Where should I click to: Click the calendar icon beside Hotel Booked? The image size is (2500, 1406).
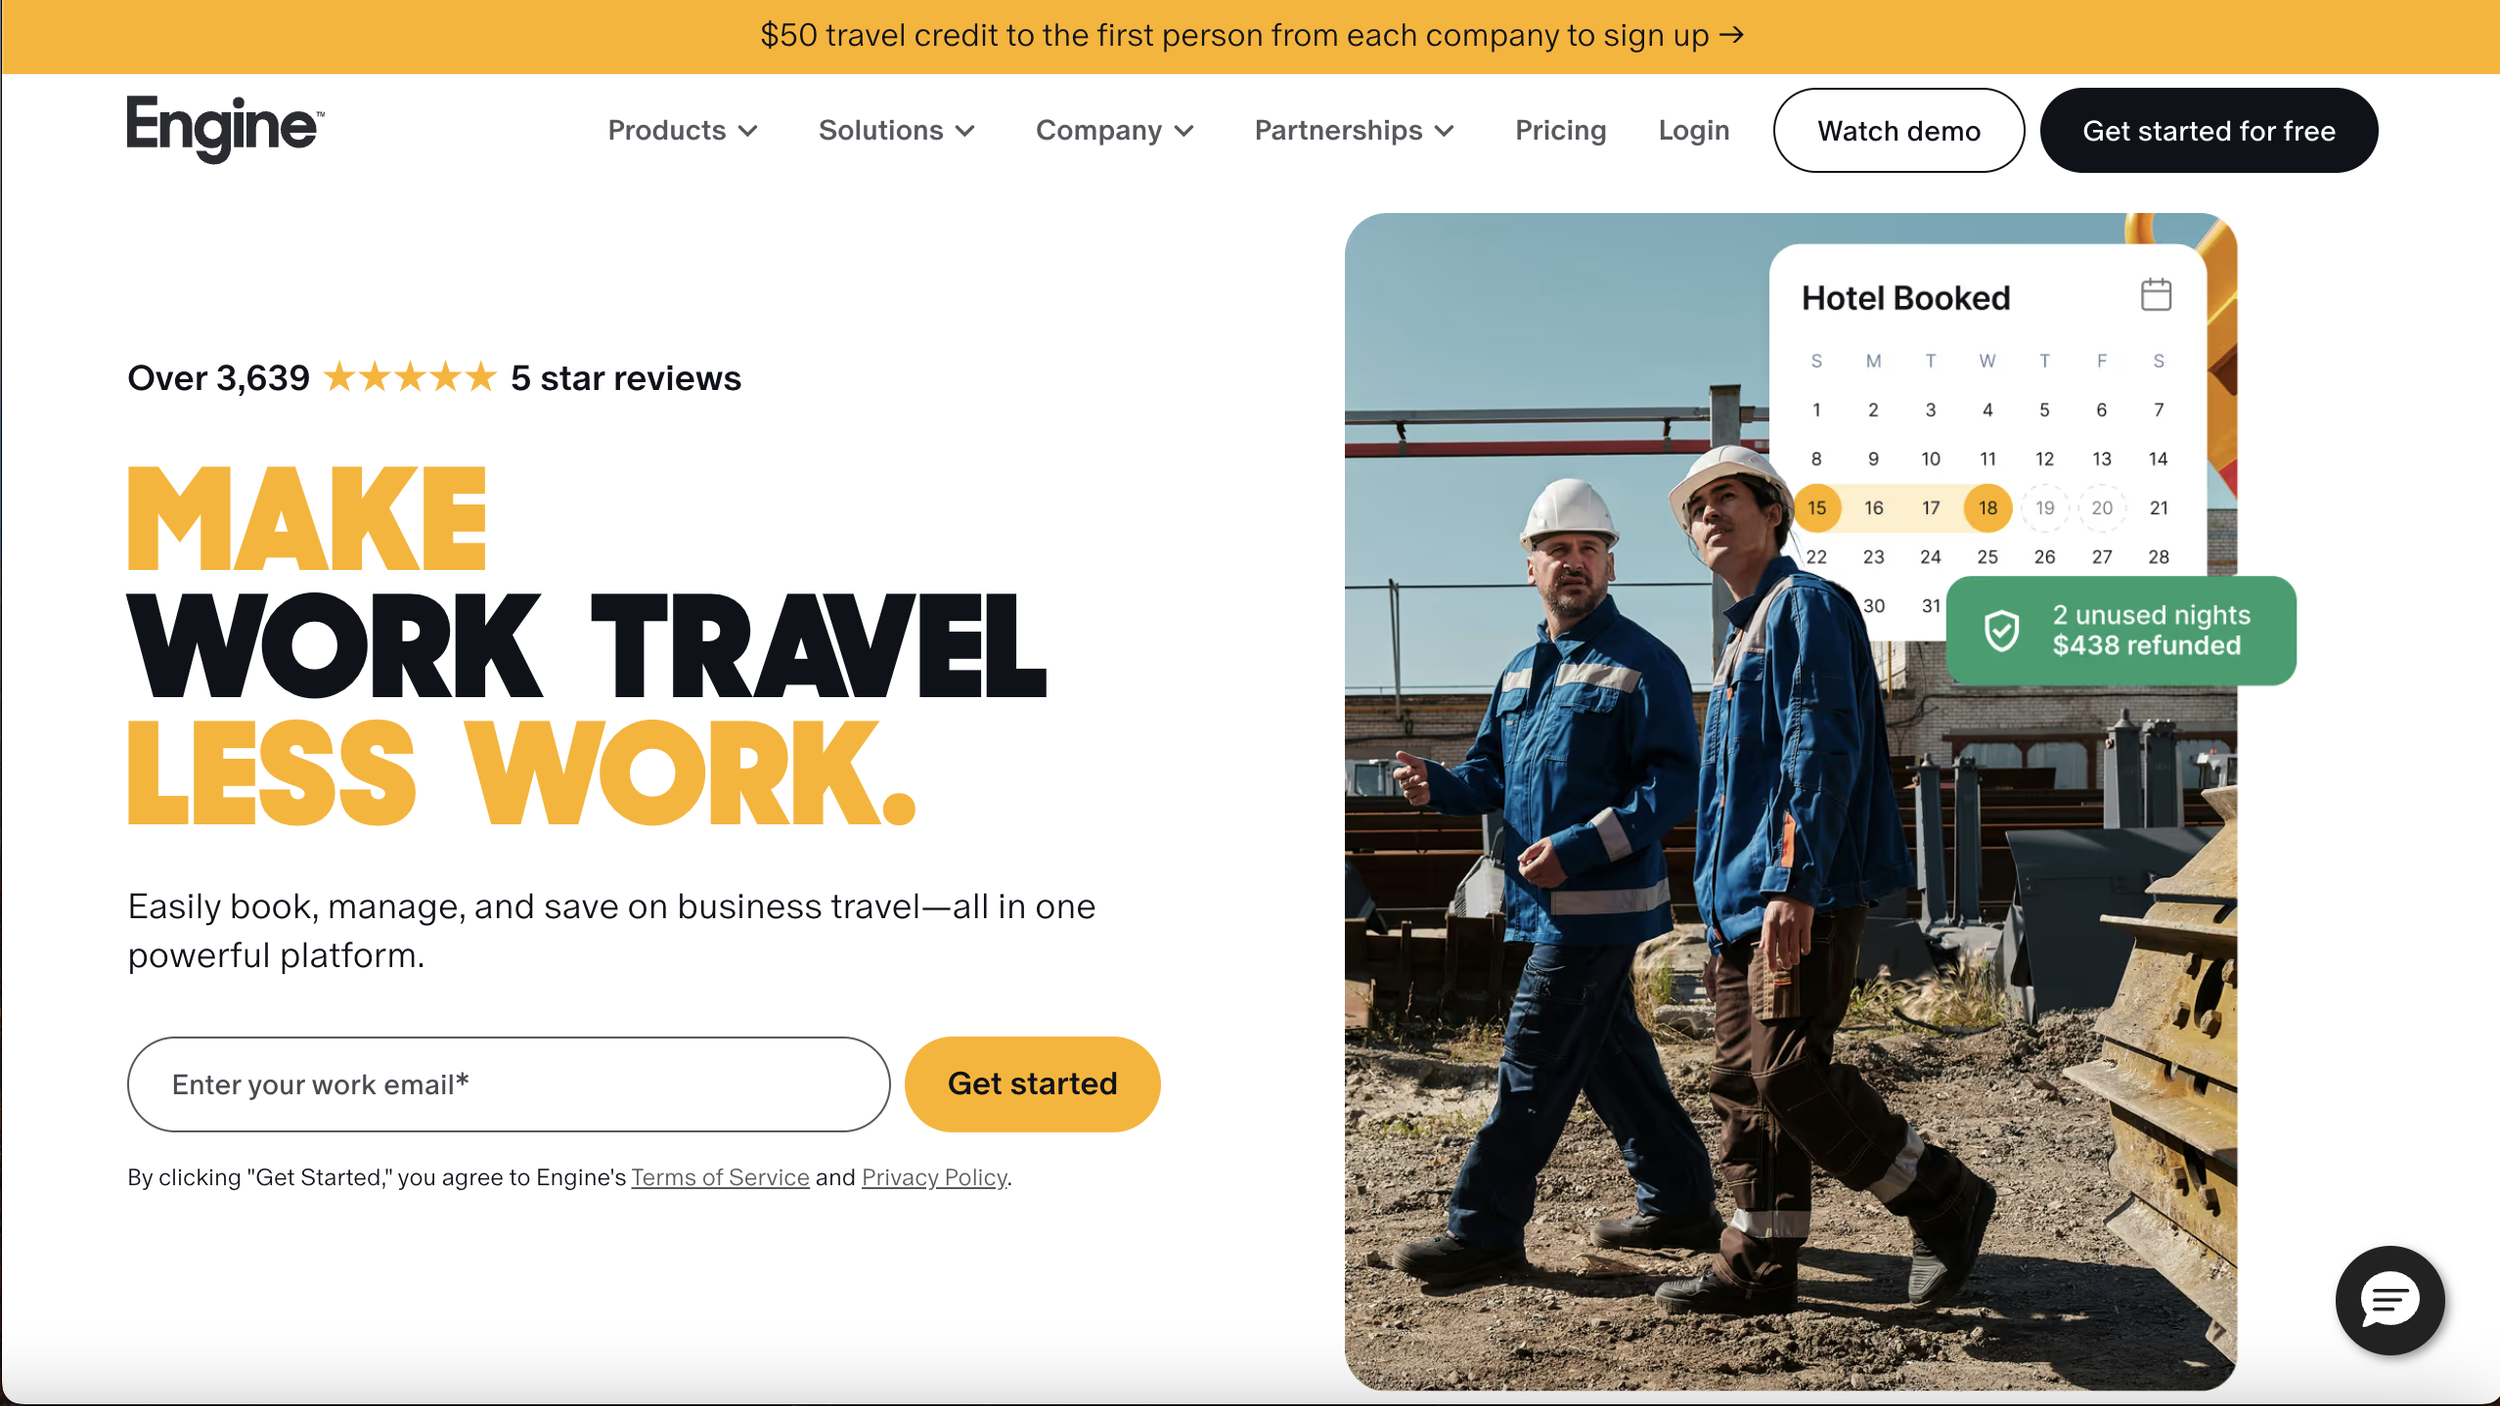(2155, 295)
